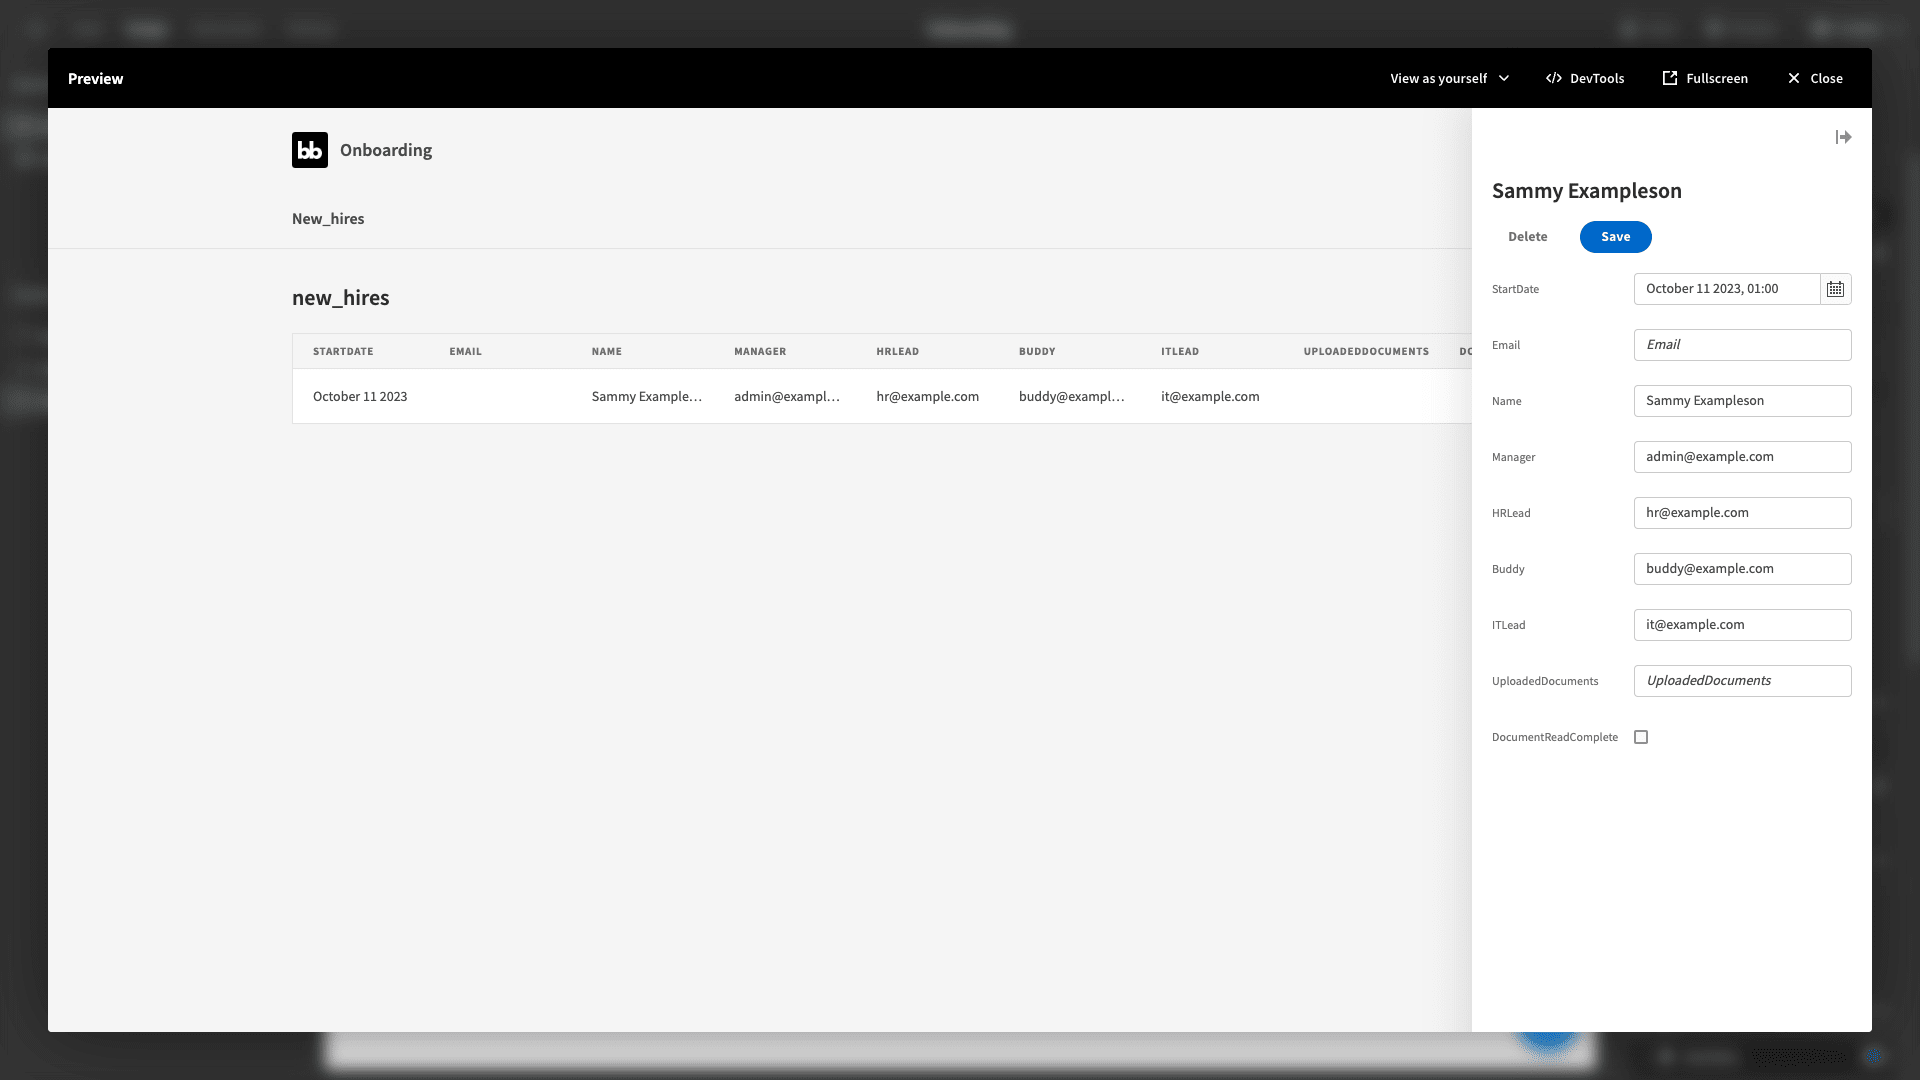Image resolution: width=1920 pixels, height=1080 pixels.
Task: Click the Budibase logo icon
Action: (310, 150)
